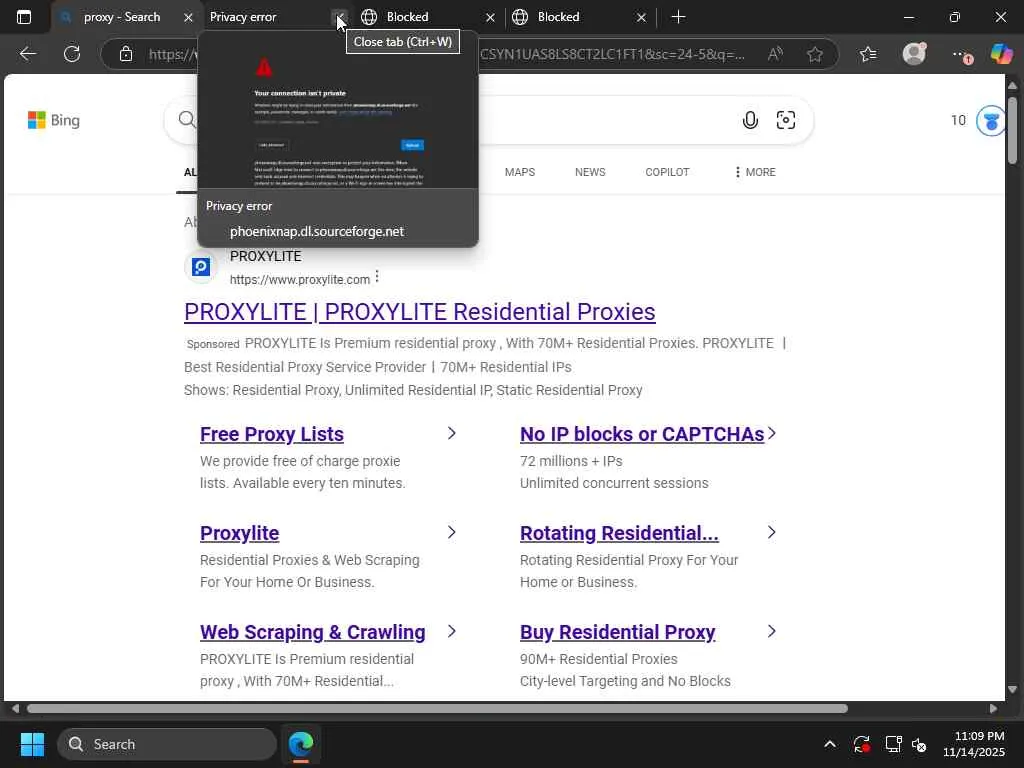Click the scroll right arrow
Screen dimensions: 1024x768
point(993,709)
